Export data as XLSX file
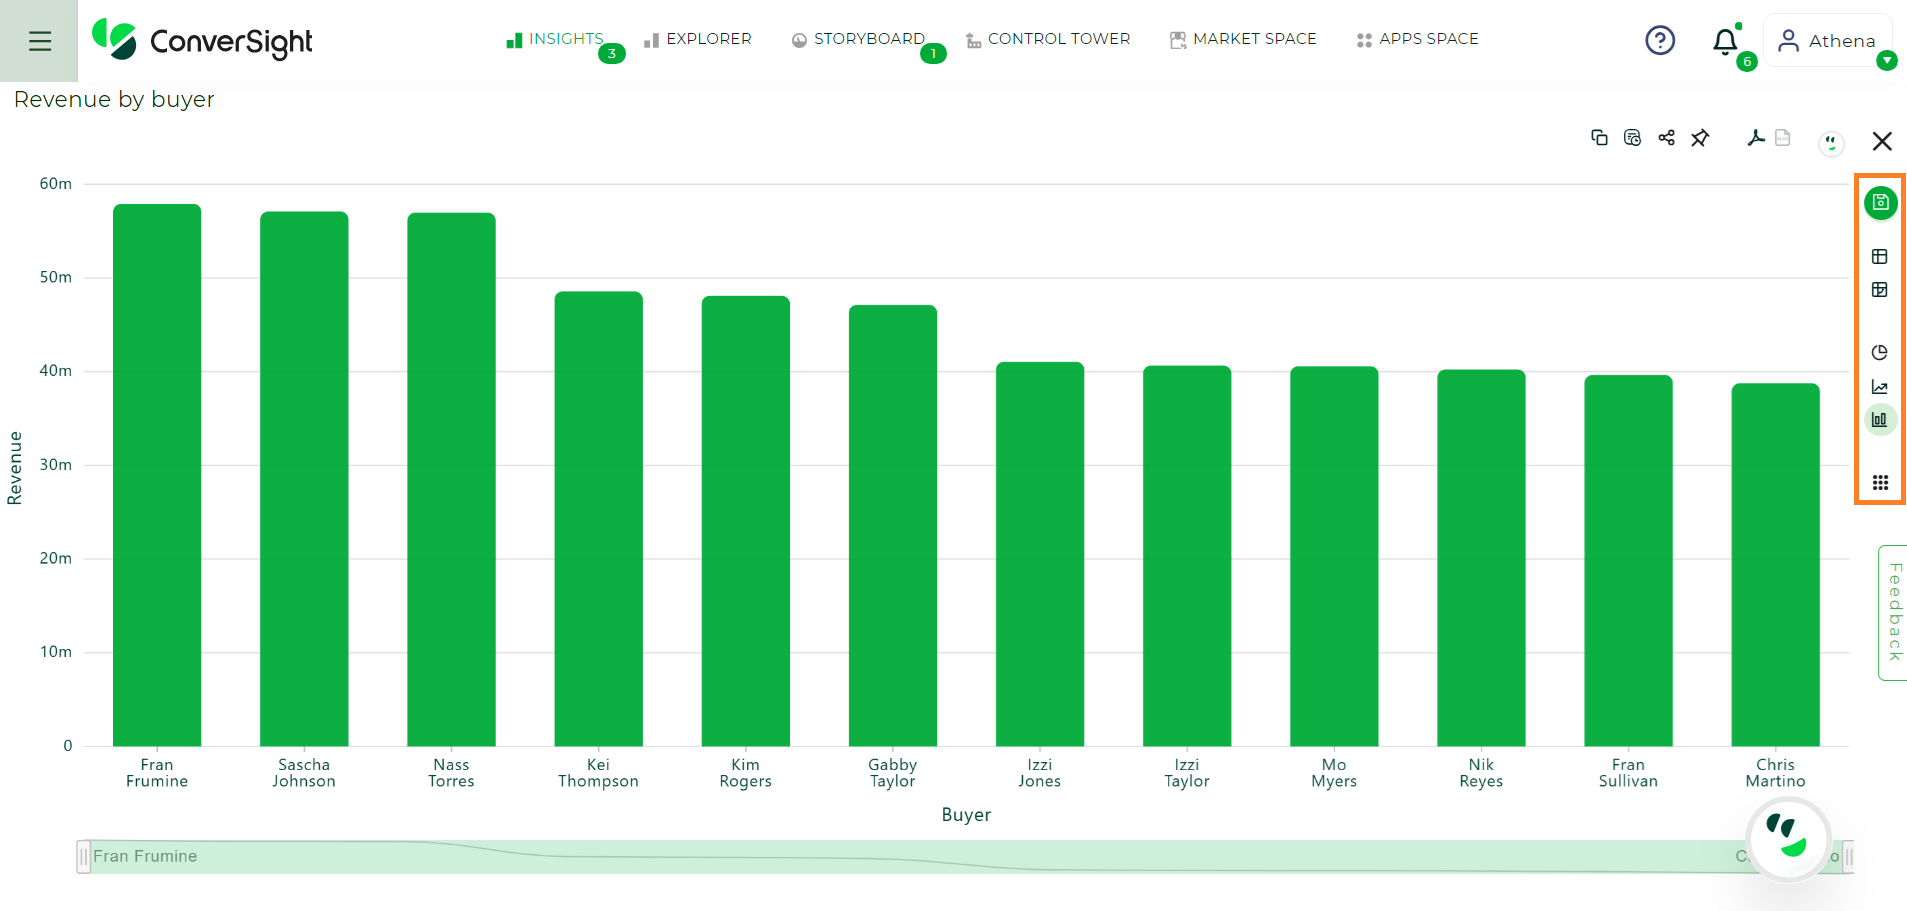Screen dimensions: 1907x911 pos(1782,138)
